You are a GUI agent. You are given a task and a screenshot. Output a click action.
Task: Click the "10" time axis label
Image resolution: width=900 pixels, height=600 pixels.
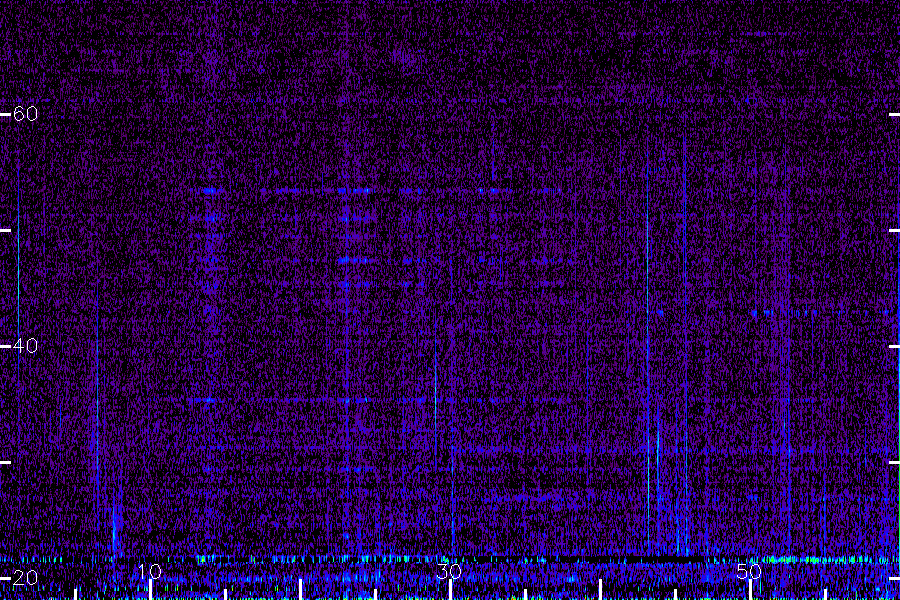tap(150, 571)
